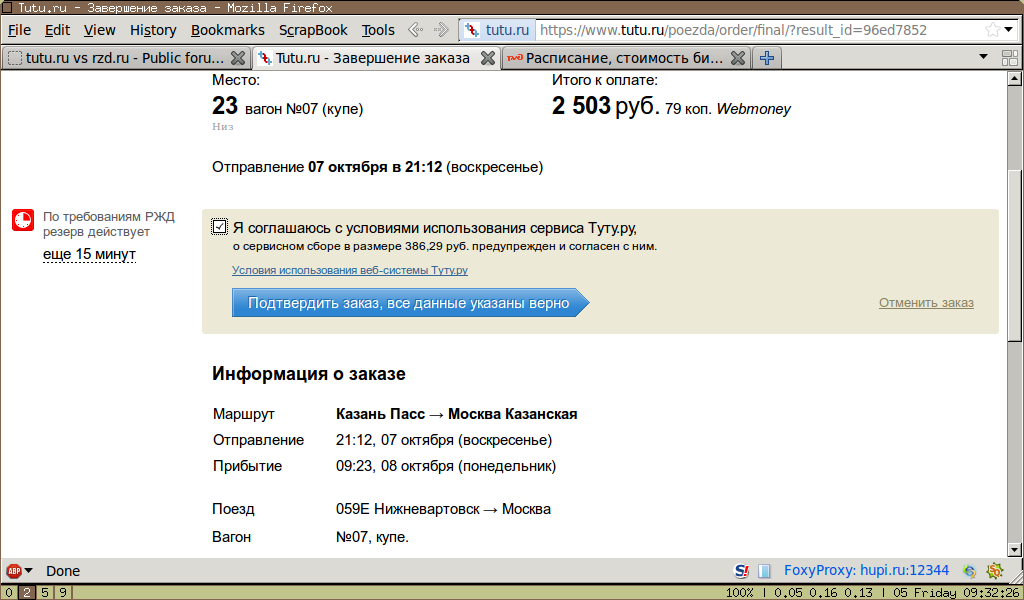Click the URL address field

[759, 30]
